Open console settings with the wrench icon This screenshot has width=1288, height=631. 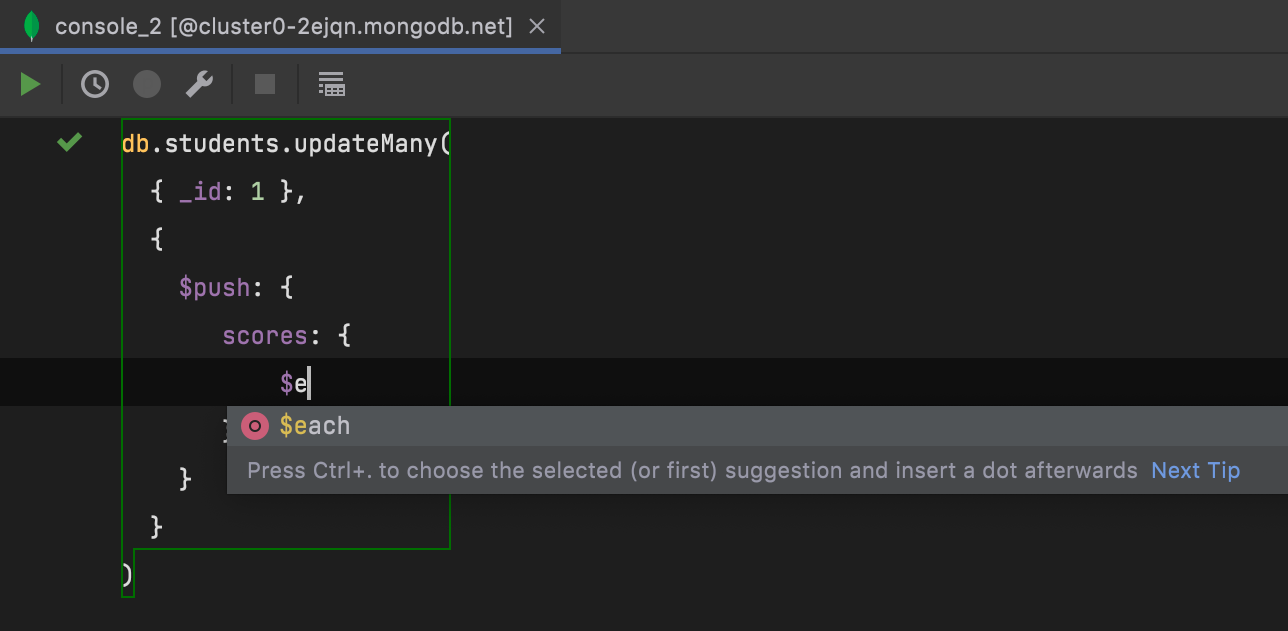click(x=199, y=85)
